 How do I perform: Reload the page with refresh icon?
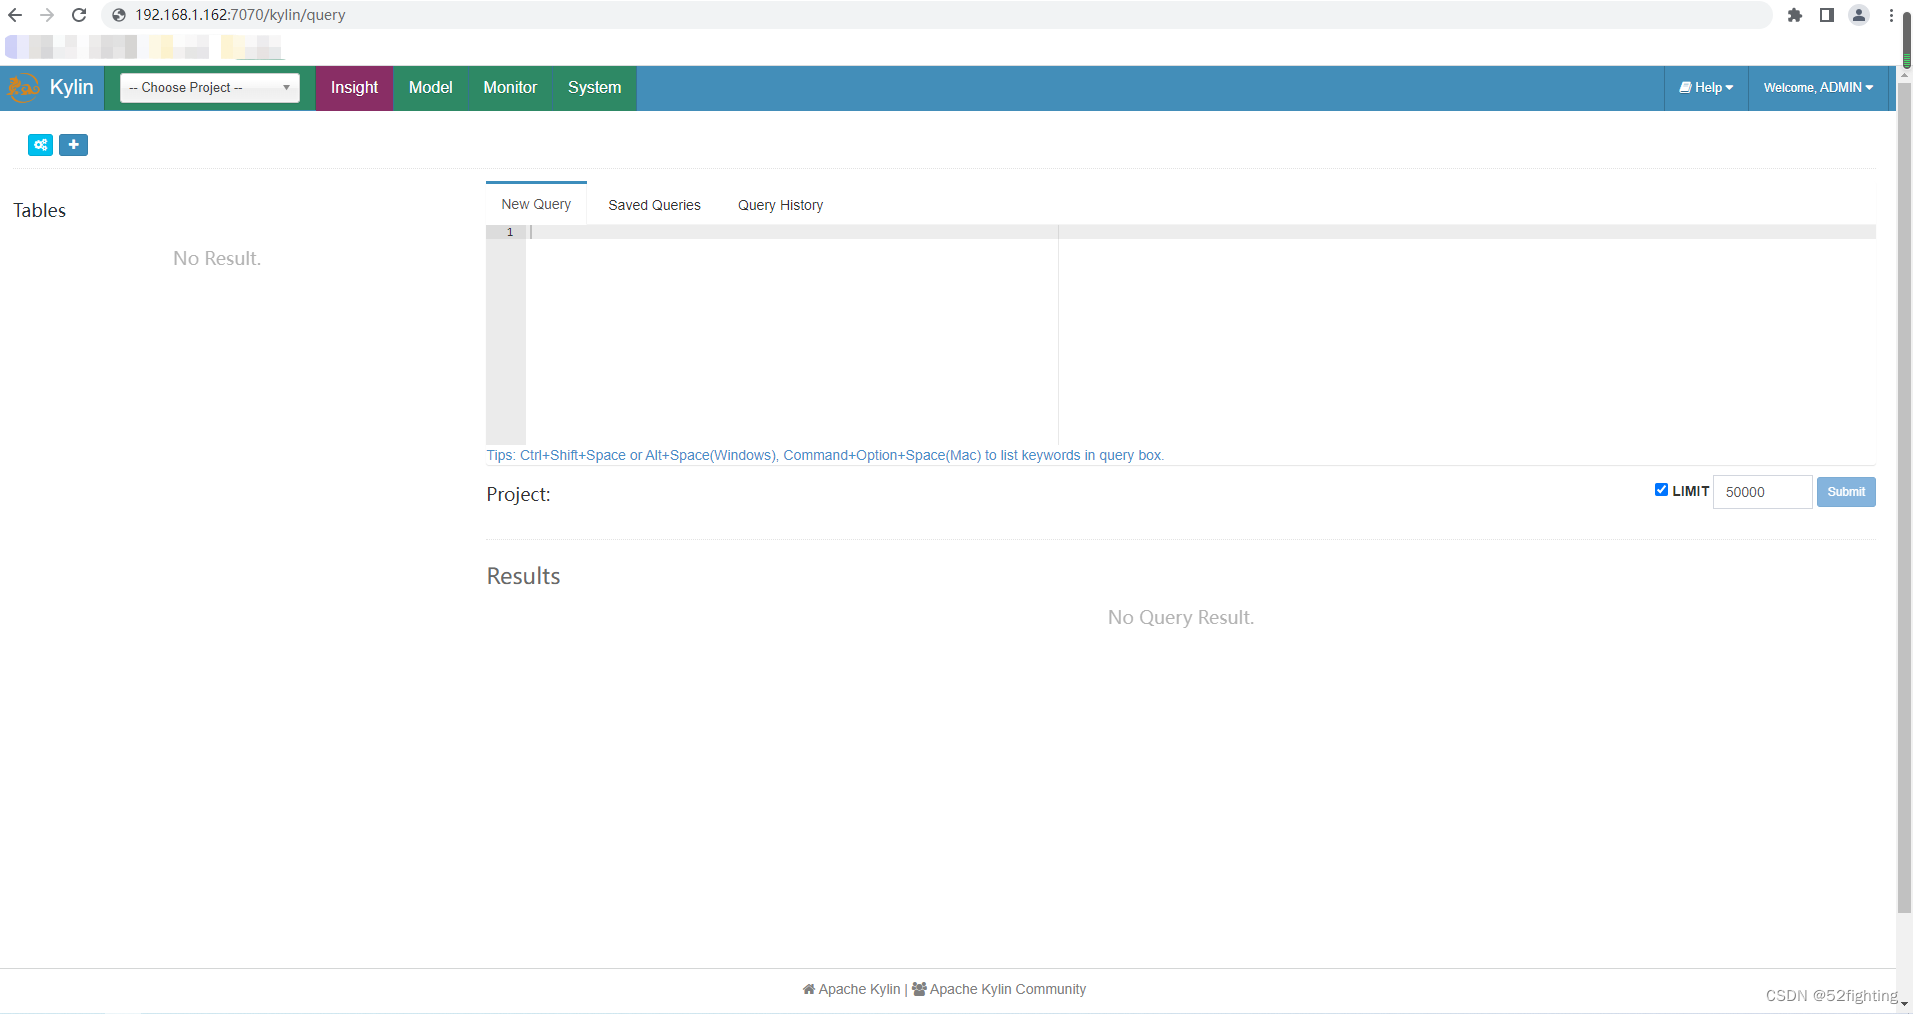click(79, 15)
